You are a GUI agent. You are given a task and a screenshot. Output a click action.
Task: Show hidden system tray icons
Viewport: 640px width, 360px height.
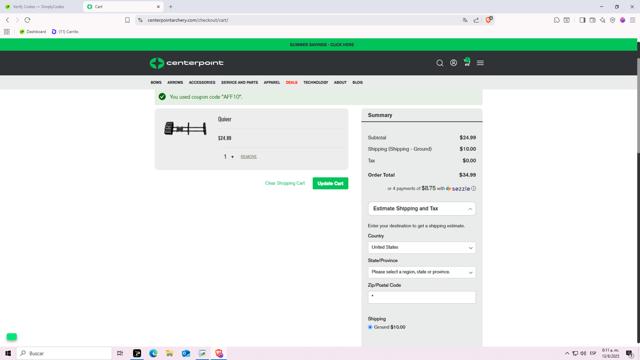[x=567, y=353]
